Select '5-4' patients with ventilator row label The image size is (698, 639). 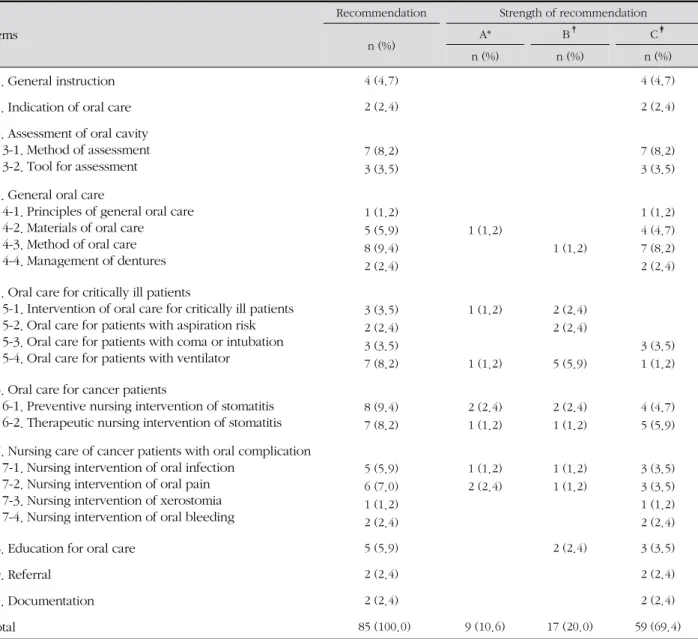116,358
